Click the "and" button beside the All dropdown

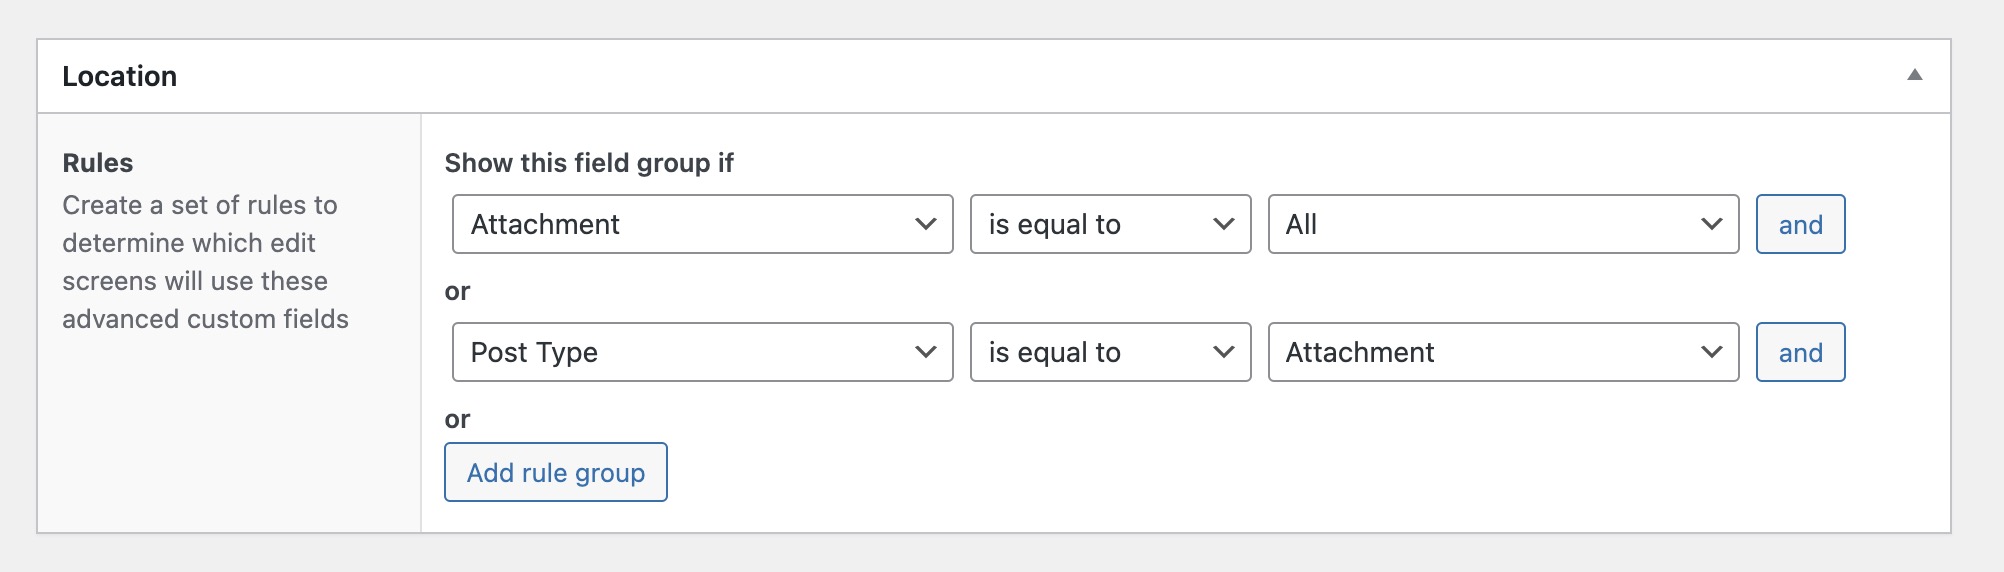point(1800,224)
